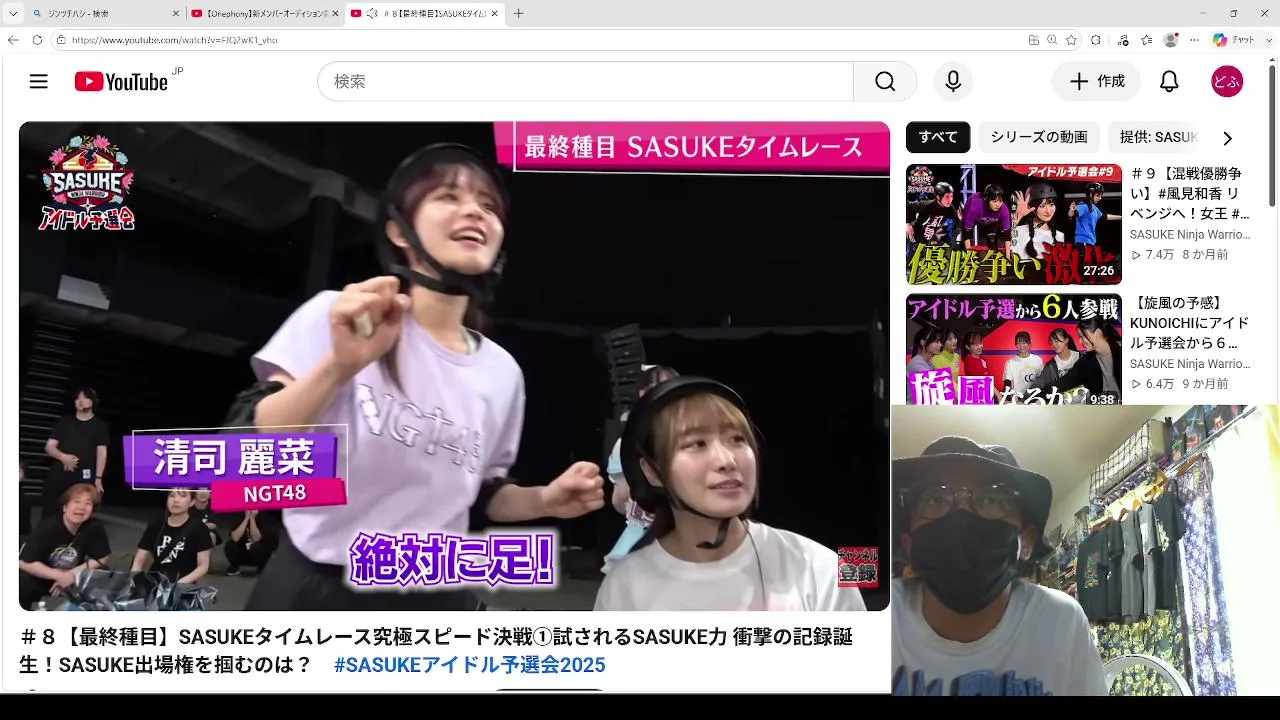The image size is (1280, 720).
Task: Click the YouTube search magnifier button
Action: [x=885, y=82]
